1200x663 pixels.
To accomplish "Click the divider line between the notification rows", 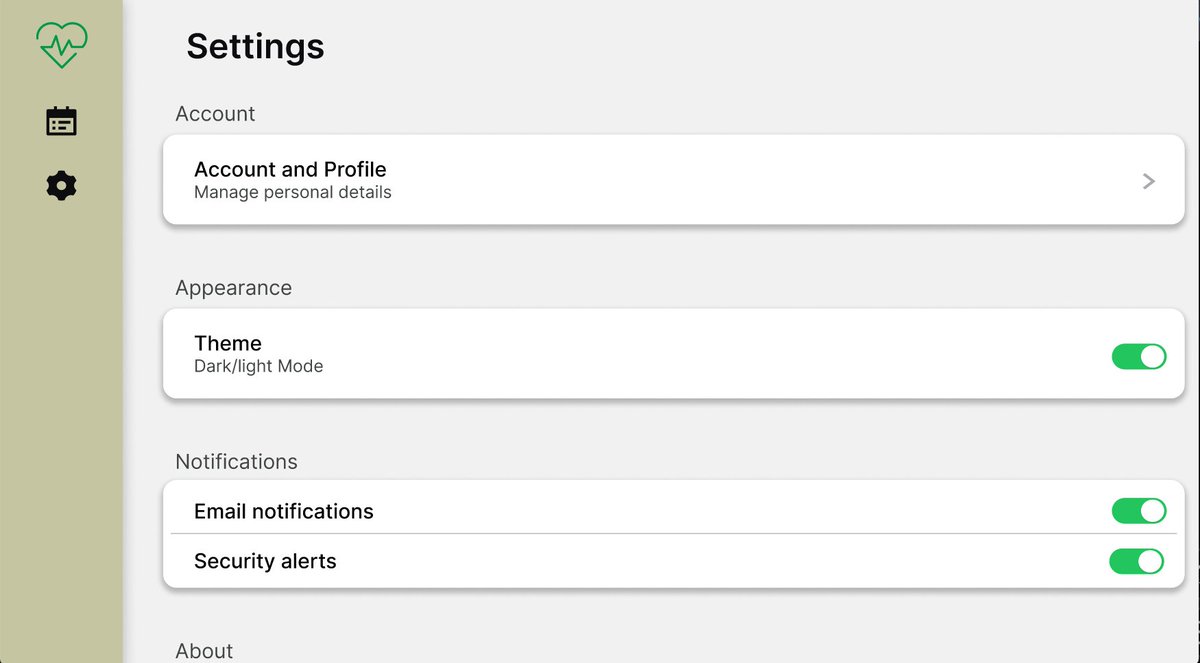I will point(673,534).
